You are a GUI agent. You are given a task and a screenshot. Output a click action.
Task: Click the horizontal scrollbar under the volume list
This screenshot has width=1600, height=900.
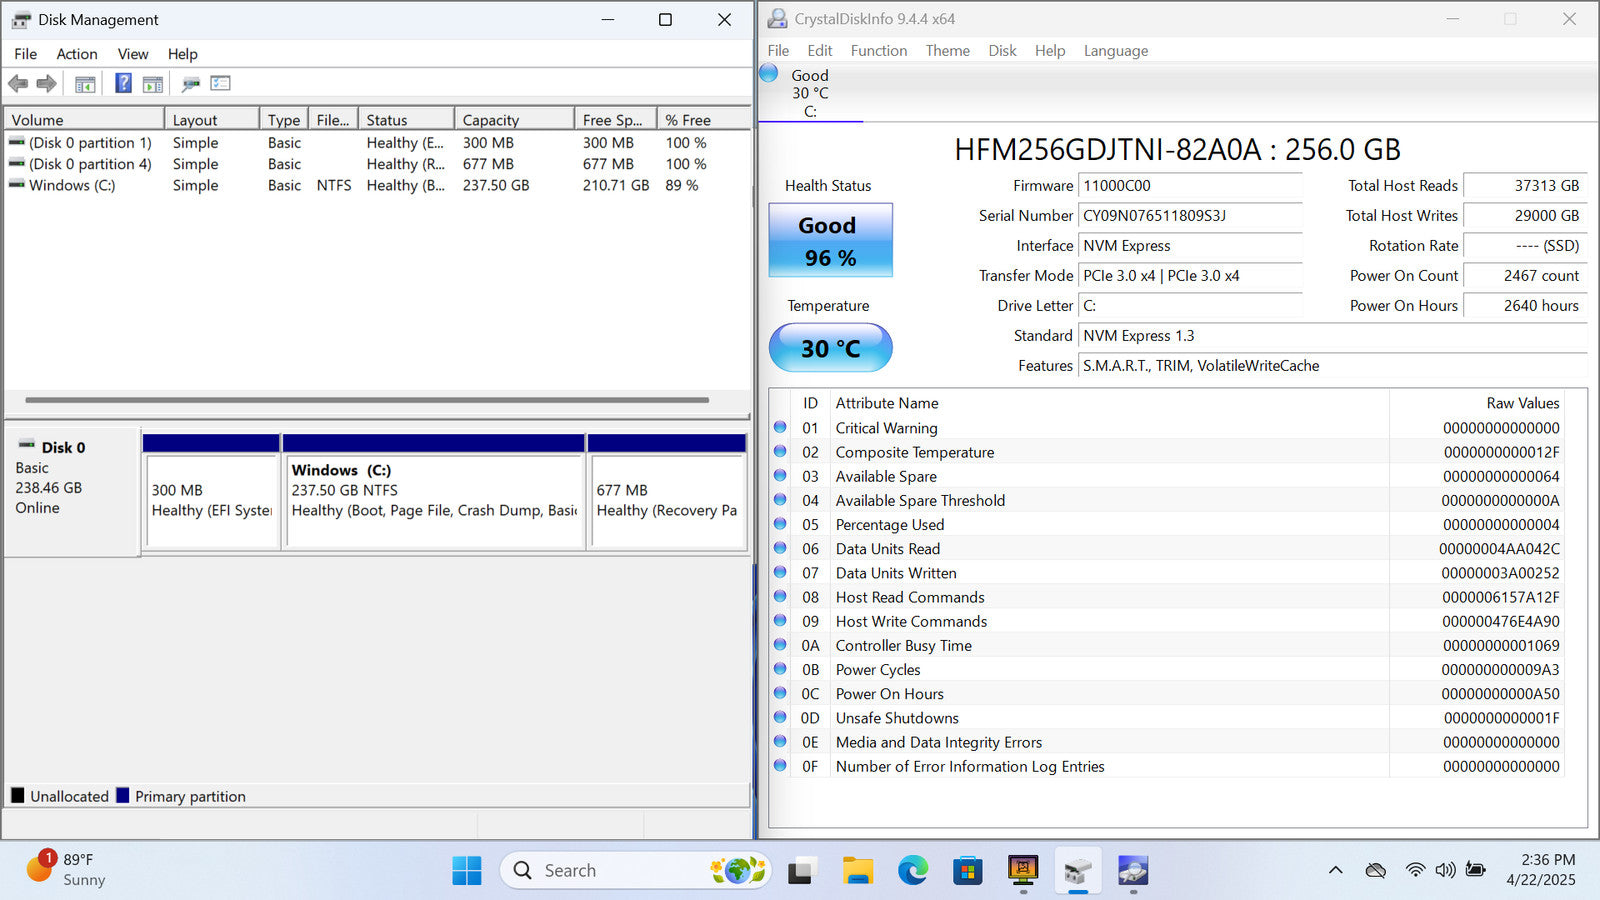(x=367, y=400)
